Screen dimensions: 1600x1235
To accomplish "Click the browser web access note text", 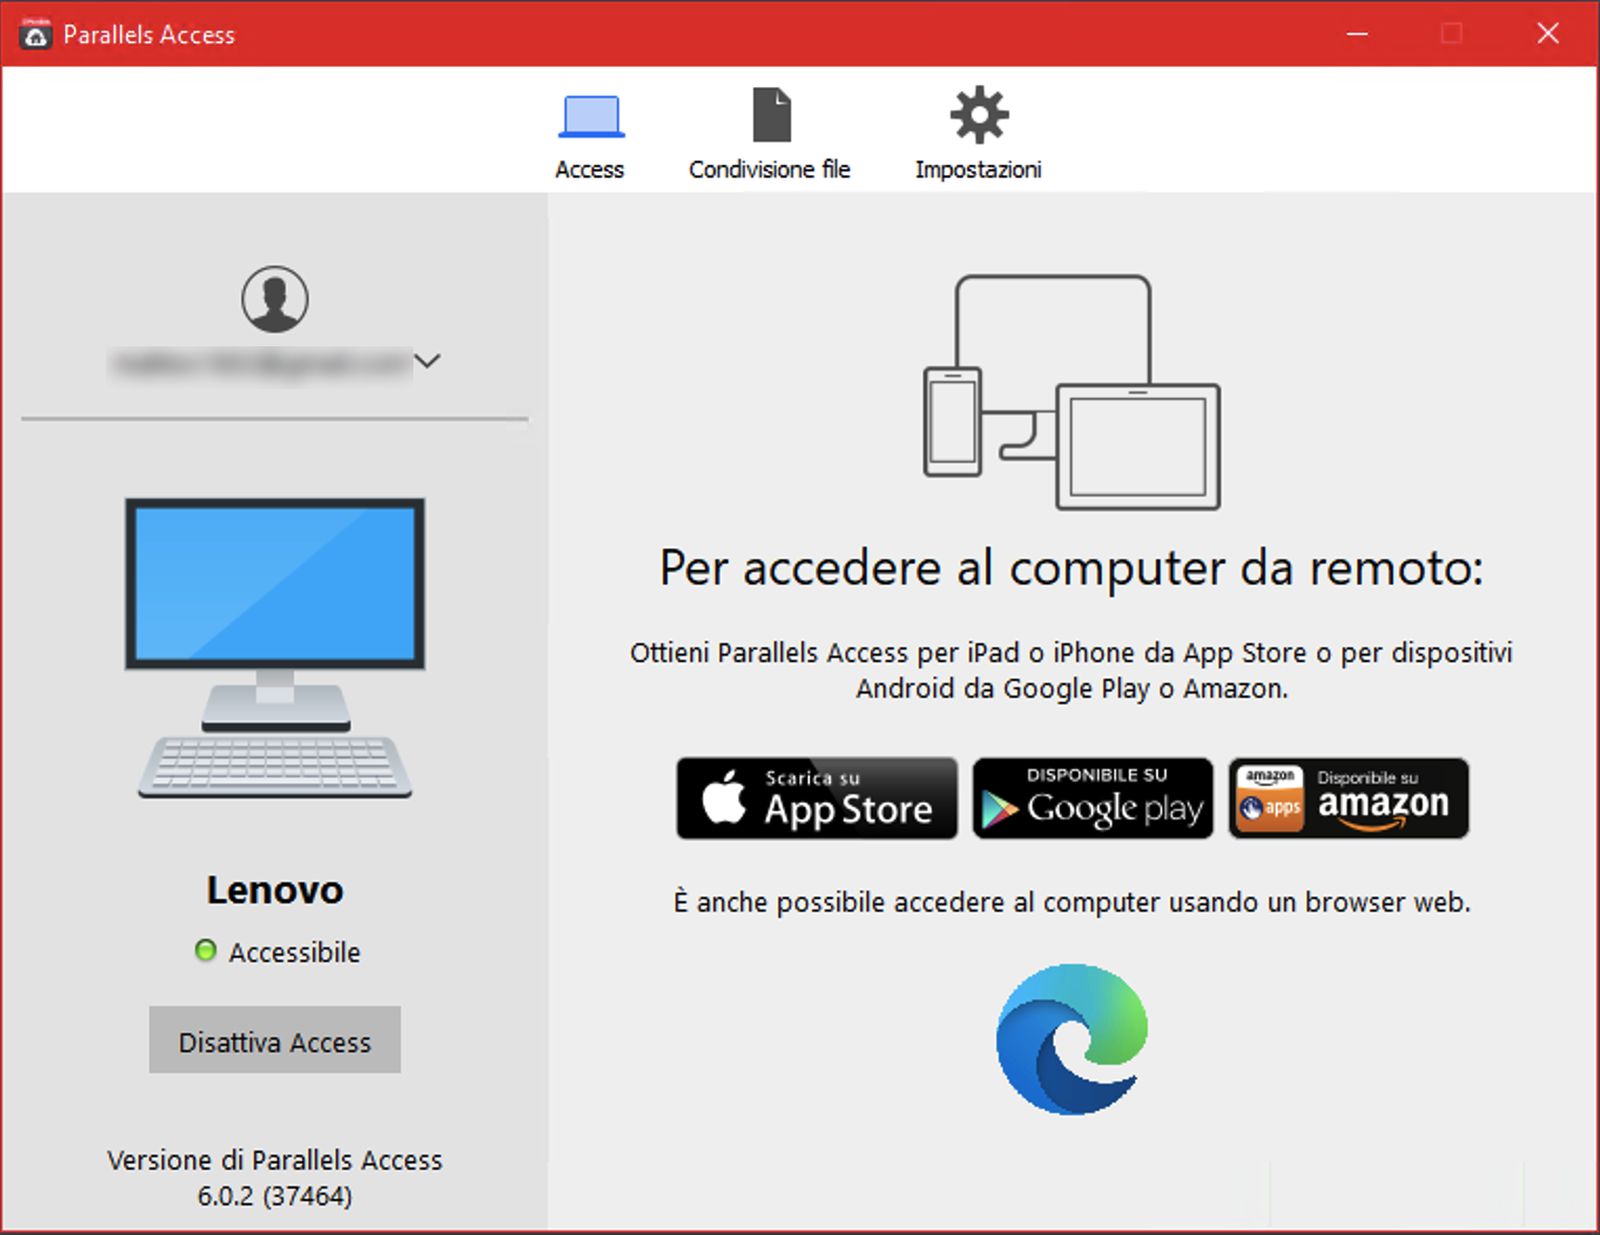I will coord(1072,902).
